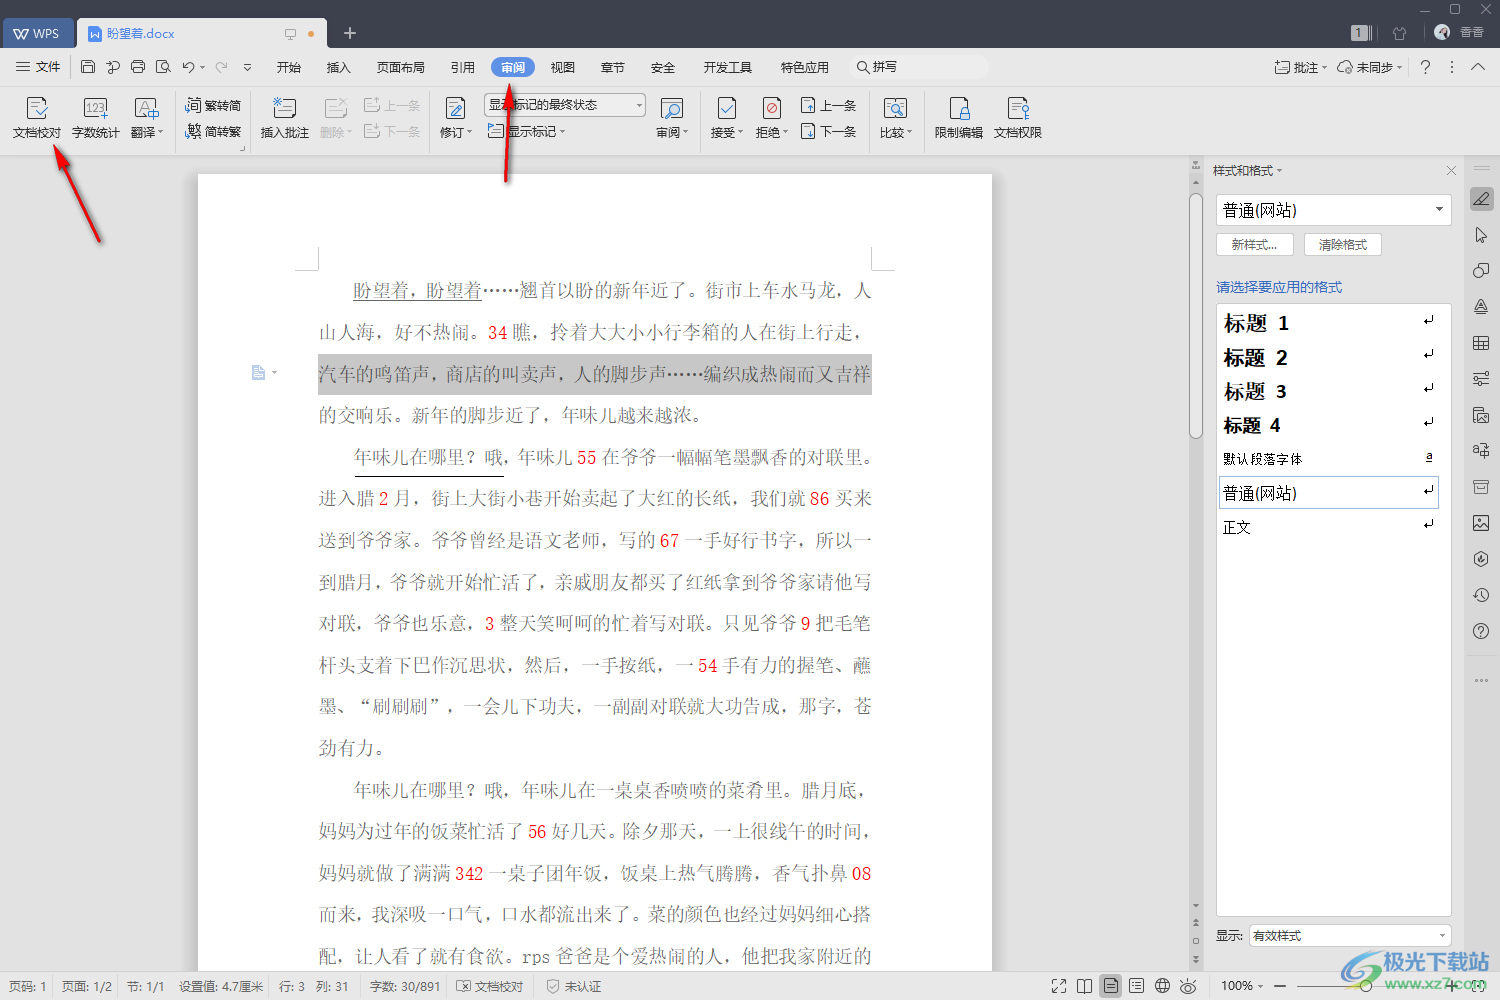Open the 比较 compare documents tool
The height and width of the screenshot is (1000, 1500).
pyautogui.click(x=895, y=117)
